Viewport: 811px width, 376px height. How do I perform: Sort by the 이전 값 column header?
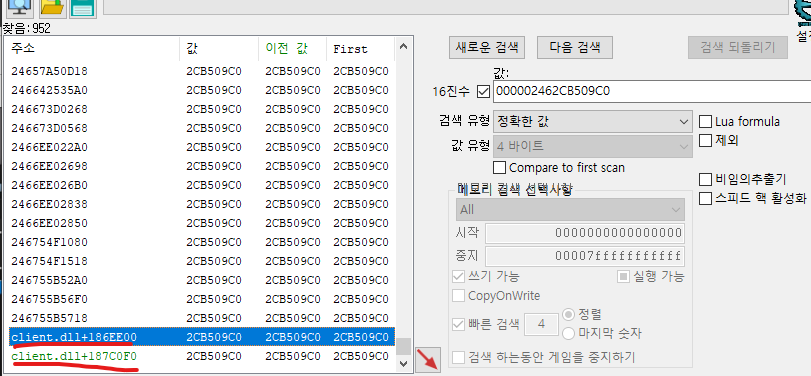pyautogui.click(x=293, y=49)
